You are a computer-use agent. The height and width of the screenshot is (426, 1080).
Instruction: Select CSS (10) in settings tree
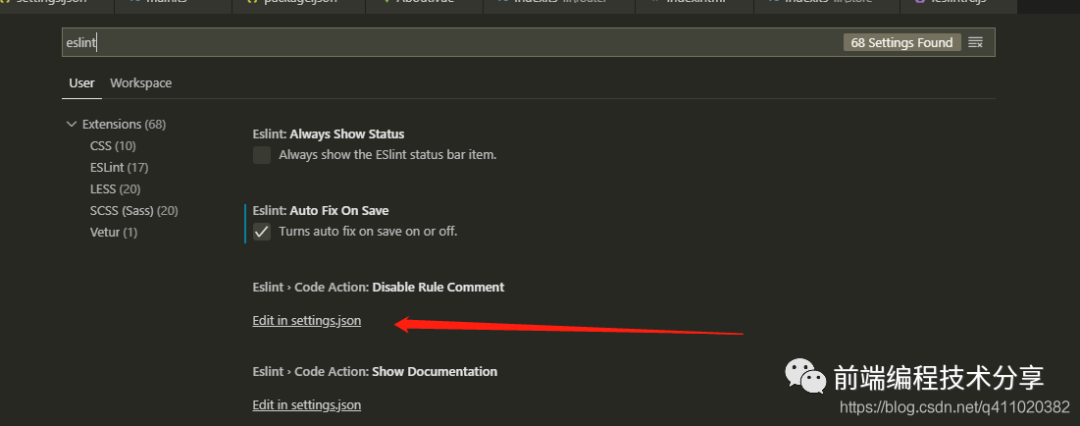point(113,145)
